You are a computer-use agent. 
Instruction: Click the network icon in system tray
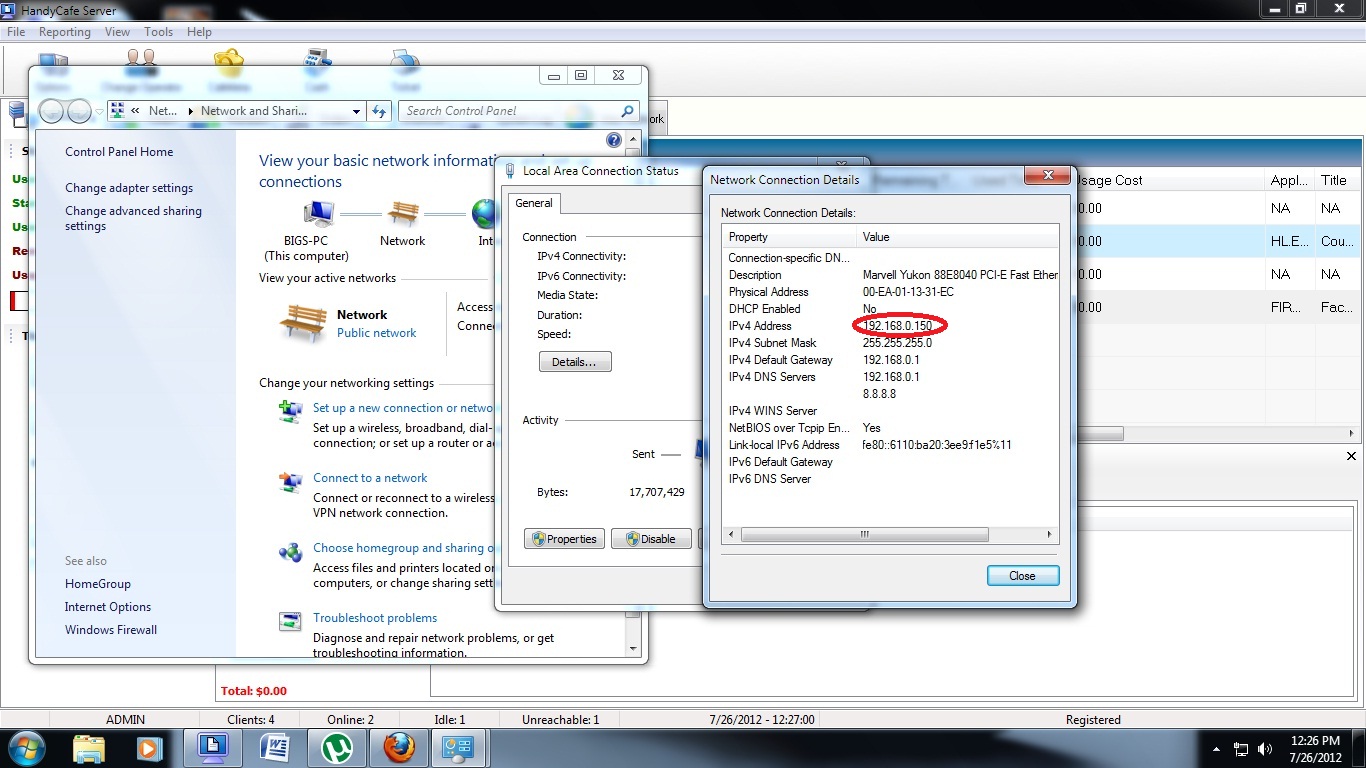1241,748
